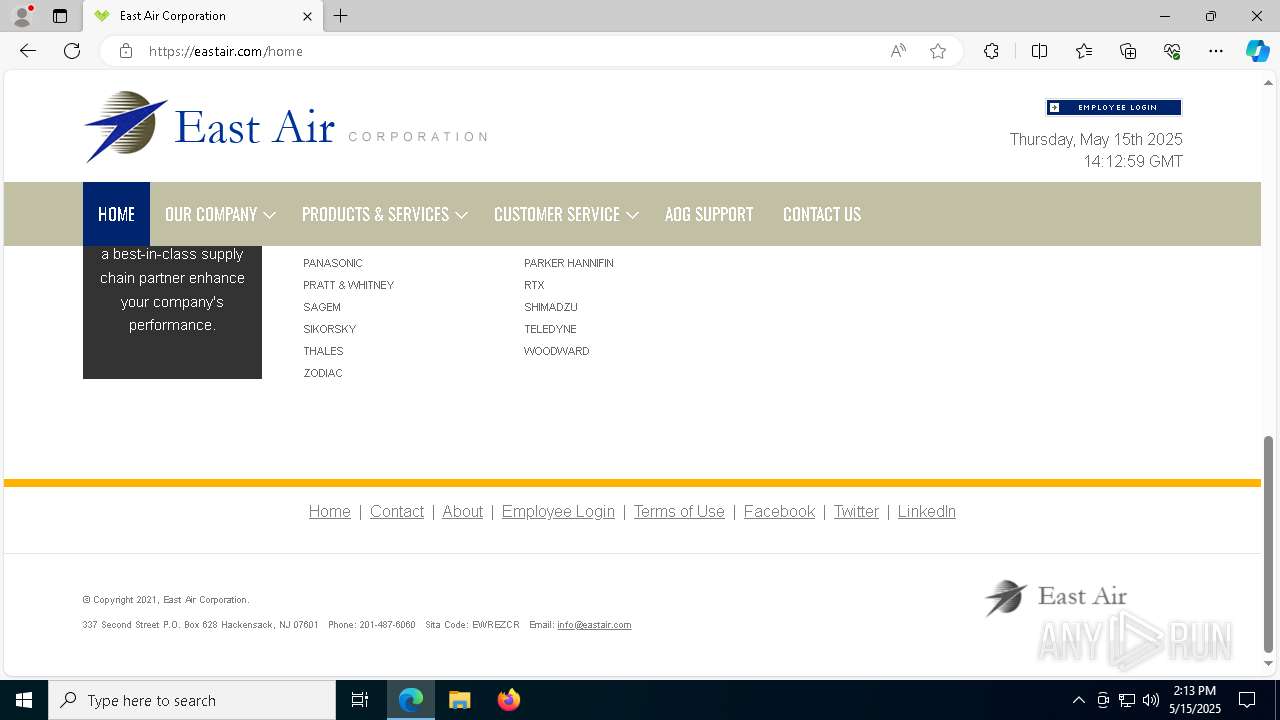The height and width of the screenshot is (720, 1280).
Task: Open Task View on the taskbar
Action: coord(360,700)
